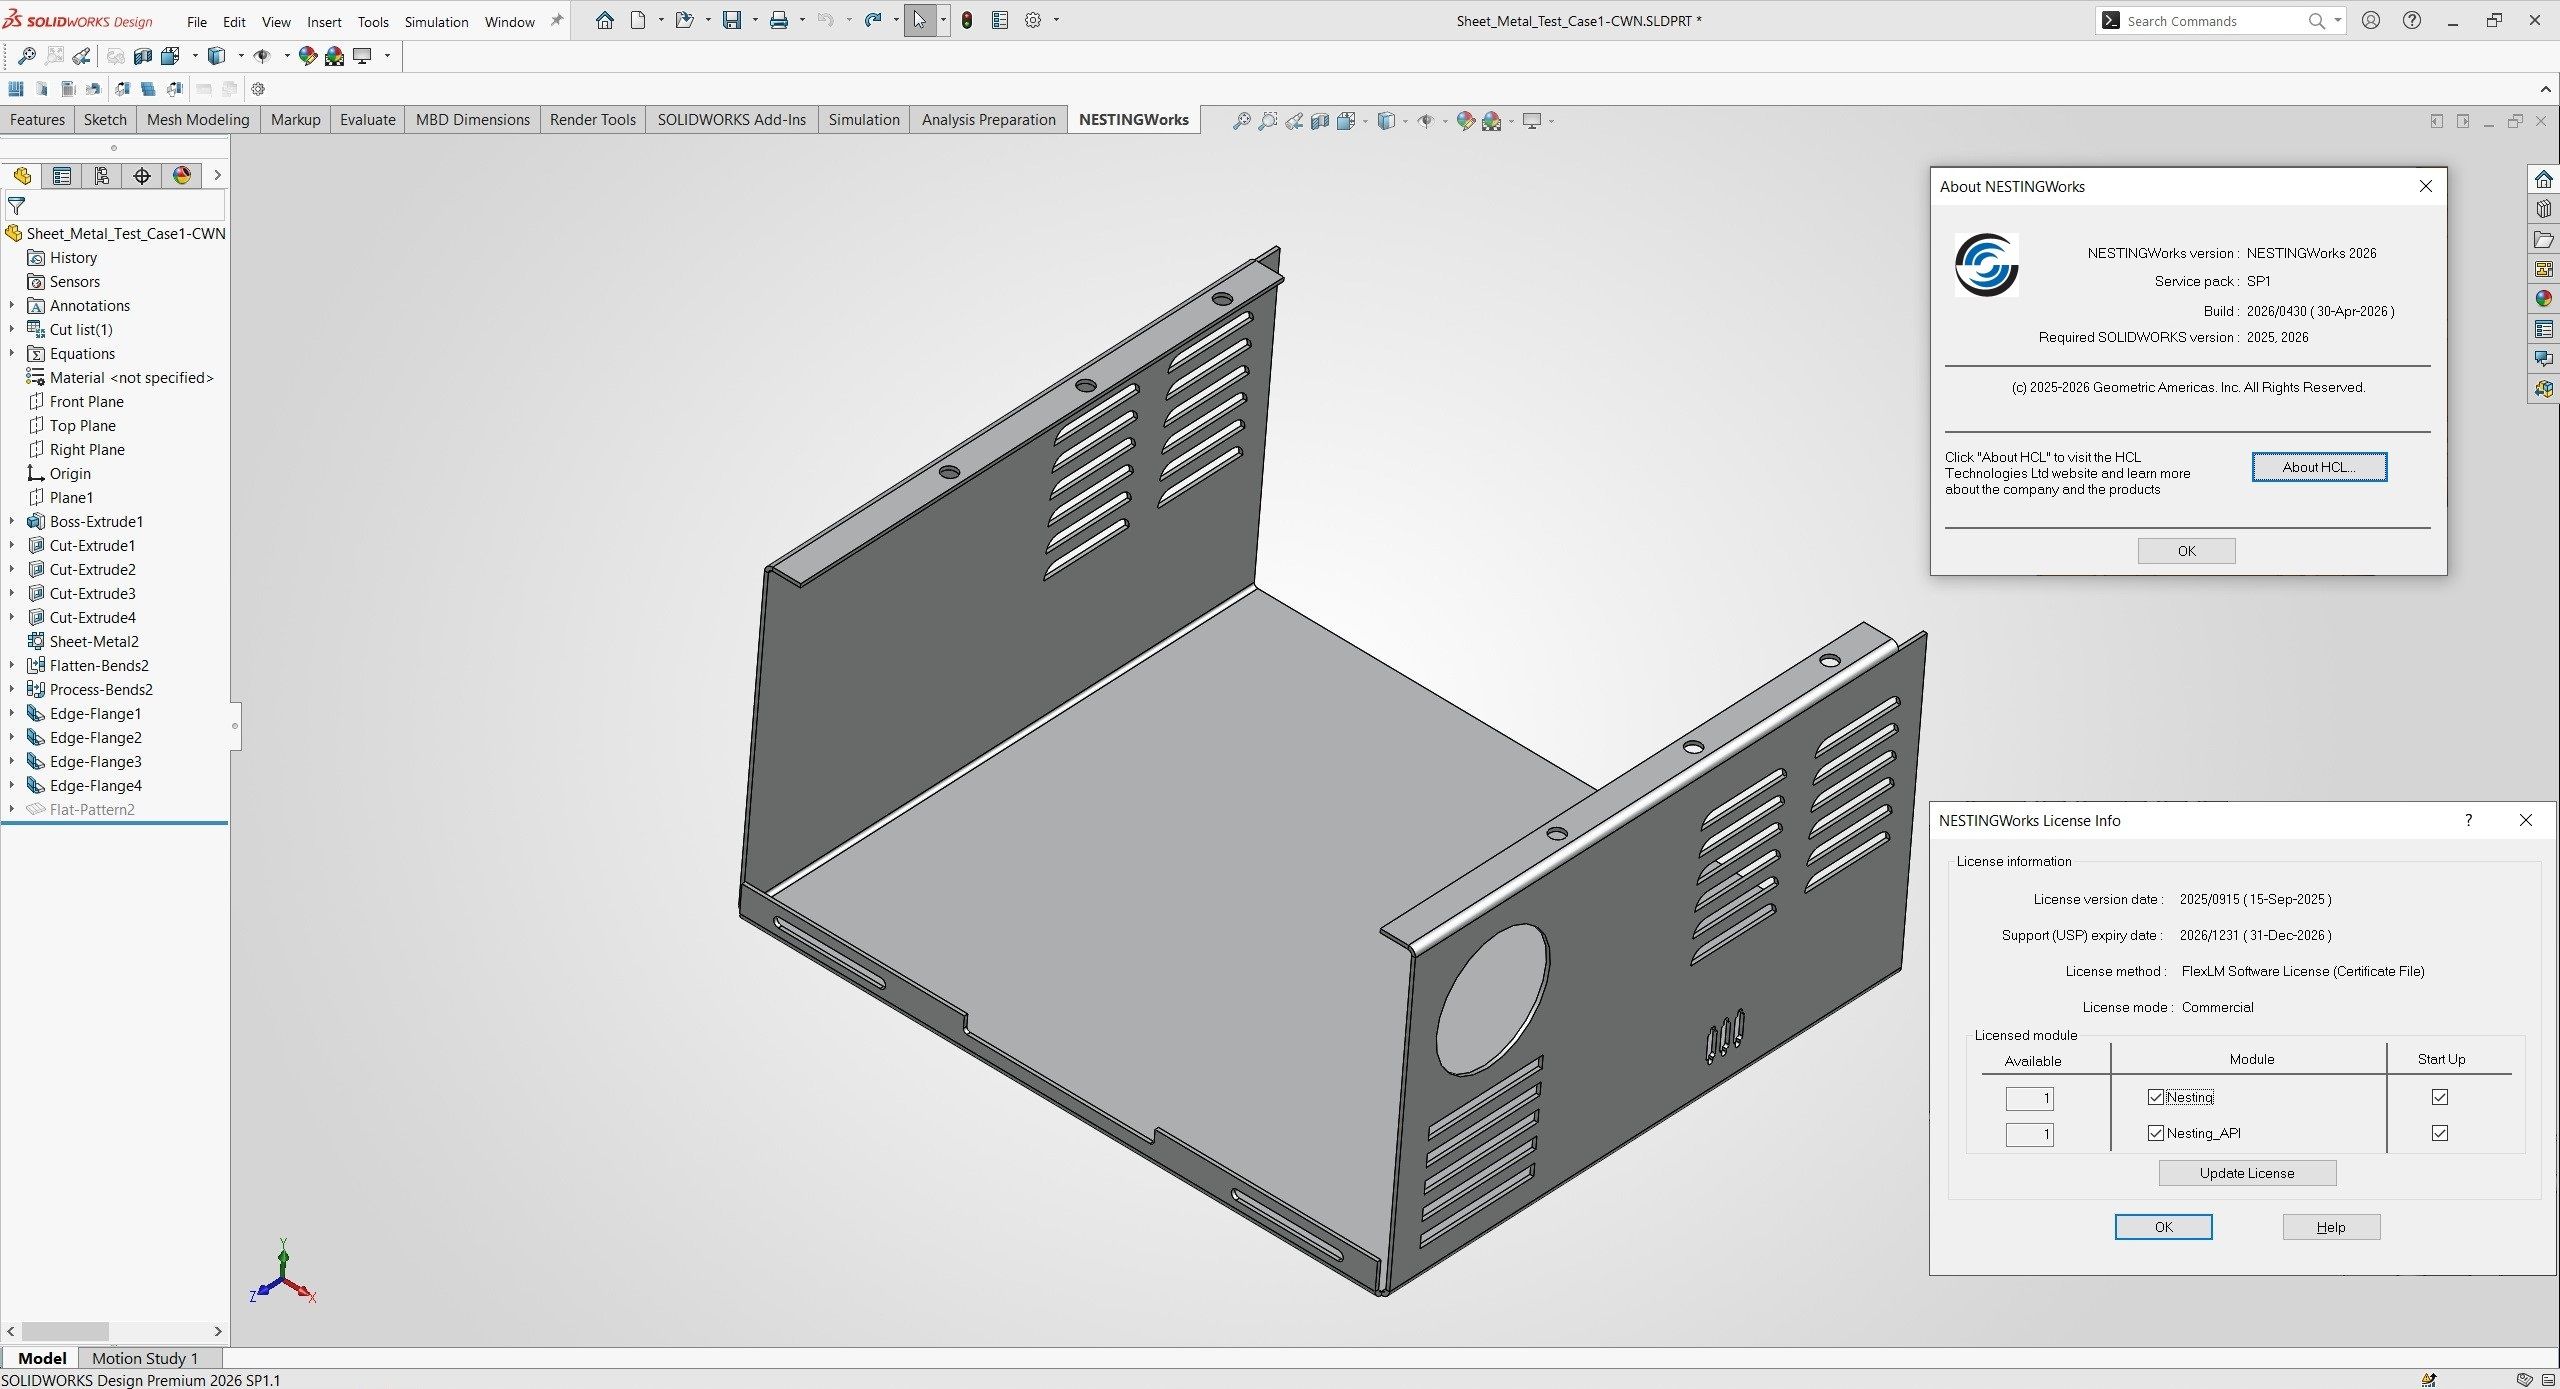
Task: Open Appearances color ball in task pane
Action: (x=2544, y=299)
